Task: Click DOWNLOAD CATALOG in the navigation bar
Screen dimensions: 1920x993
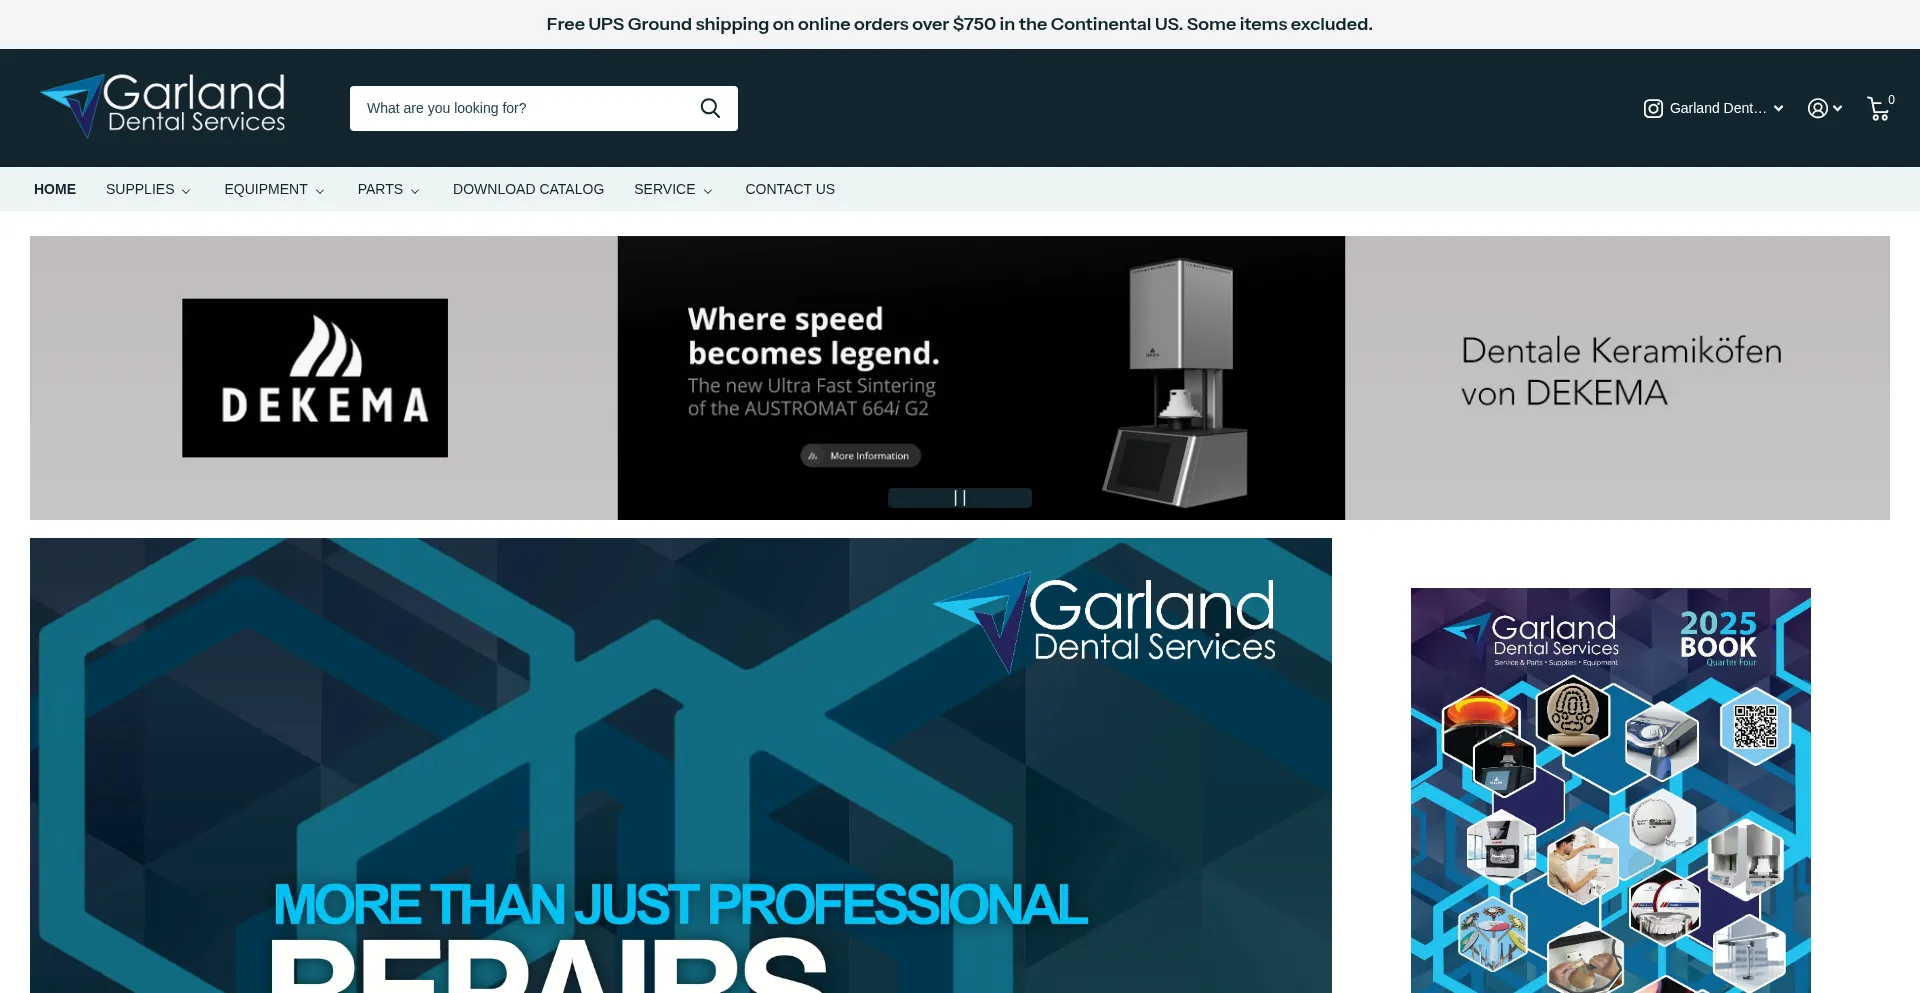Action: [528, 189]
